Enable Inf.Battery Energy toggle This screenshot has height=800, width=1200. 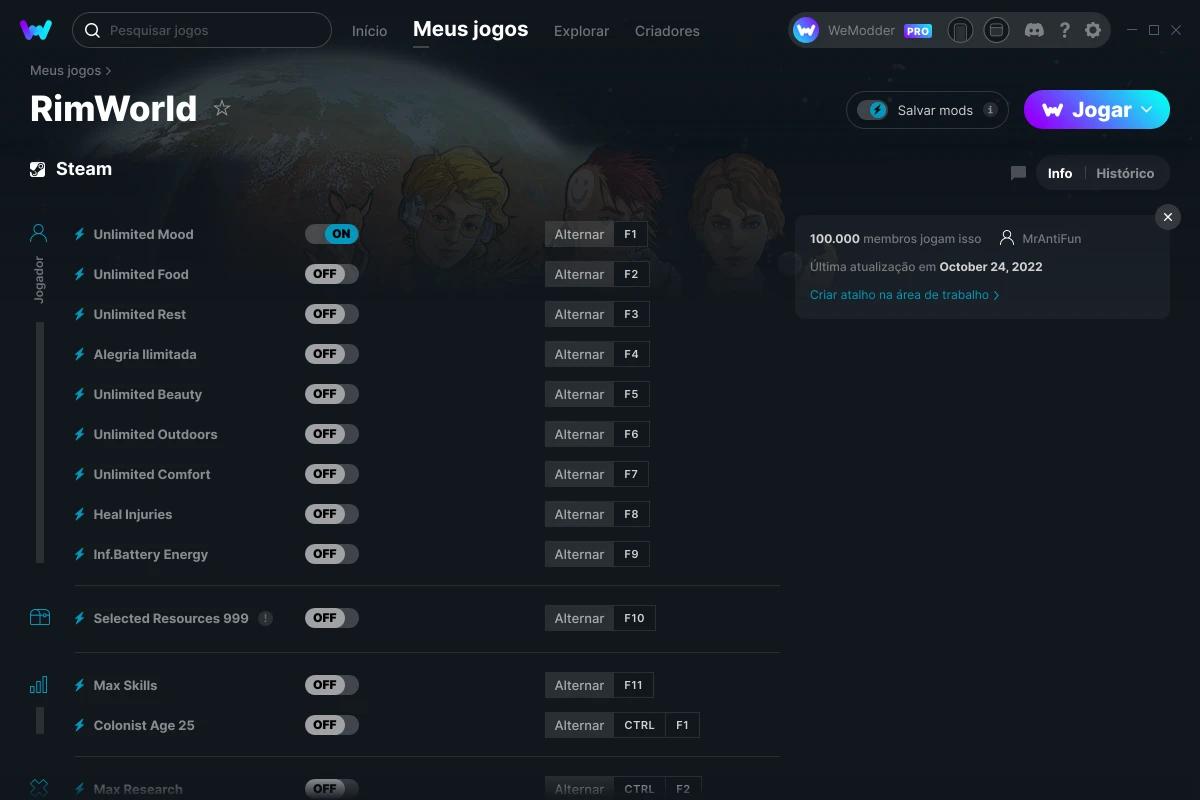(x=332, y=554)
